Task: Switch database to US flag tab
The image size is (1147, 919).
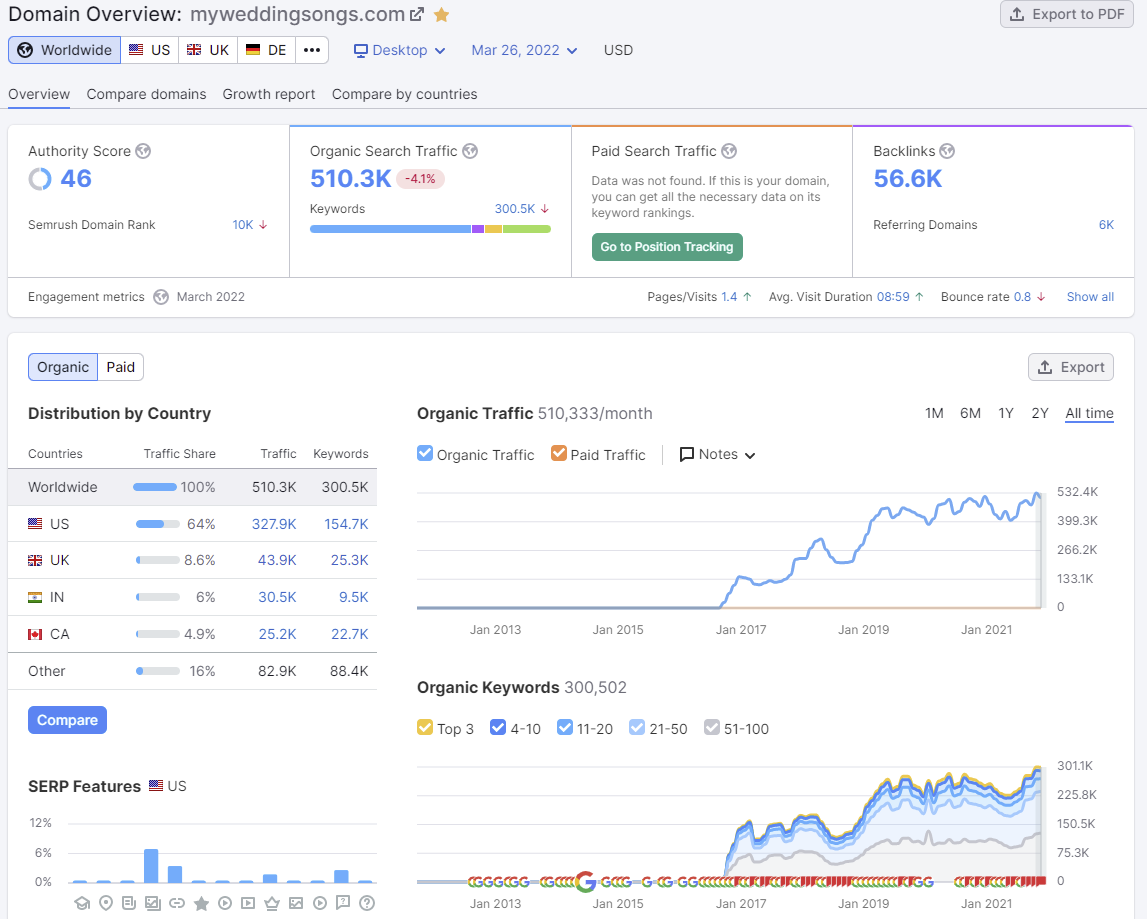Action: pyautogui.click(x=149, y=50)
